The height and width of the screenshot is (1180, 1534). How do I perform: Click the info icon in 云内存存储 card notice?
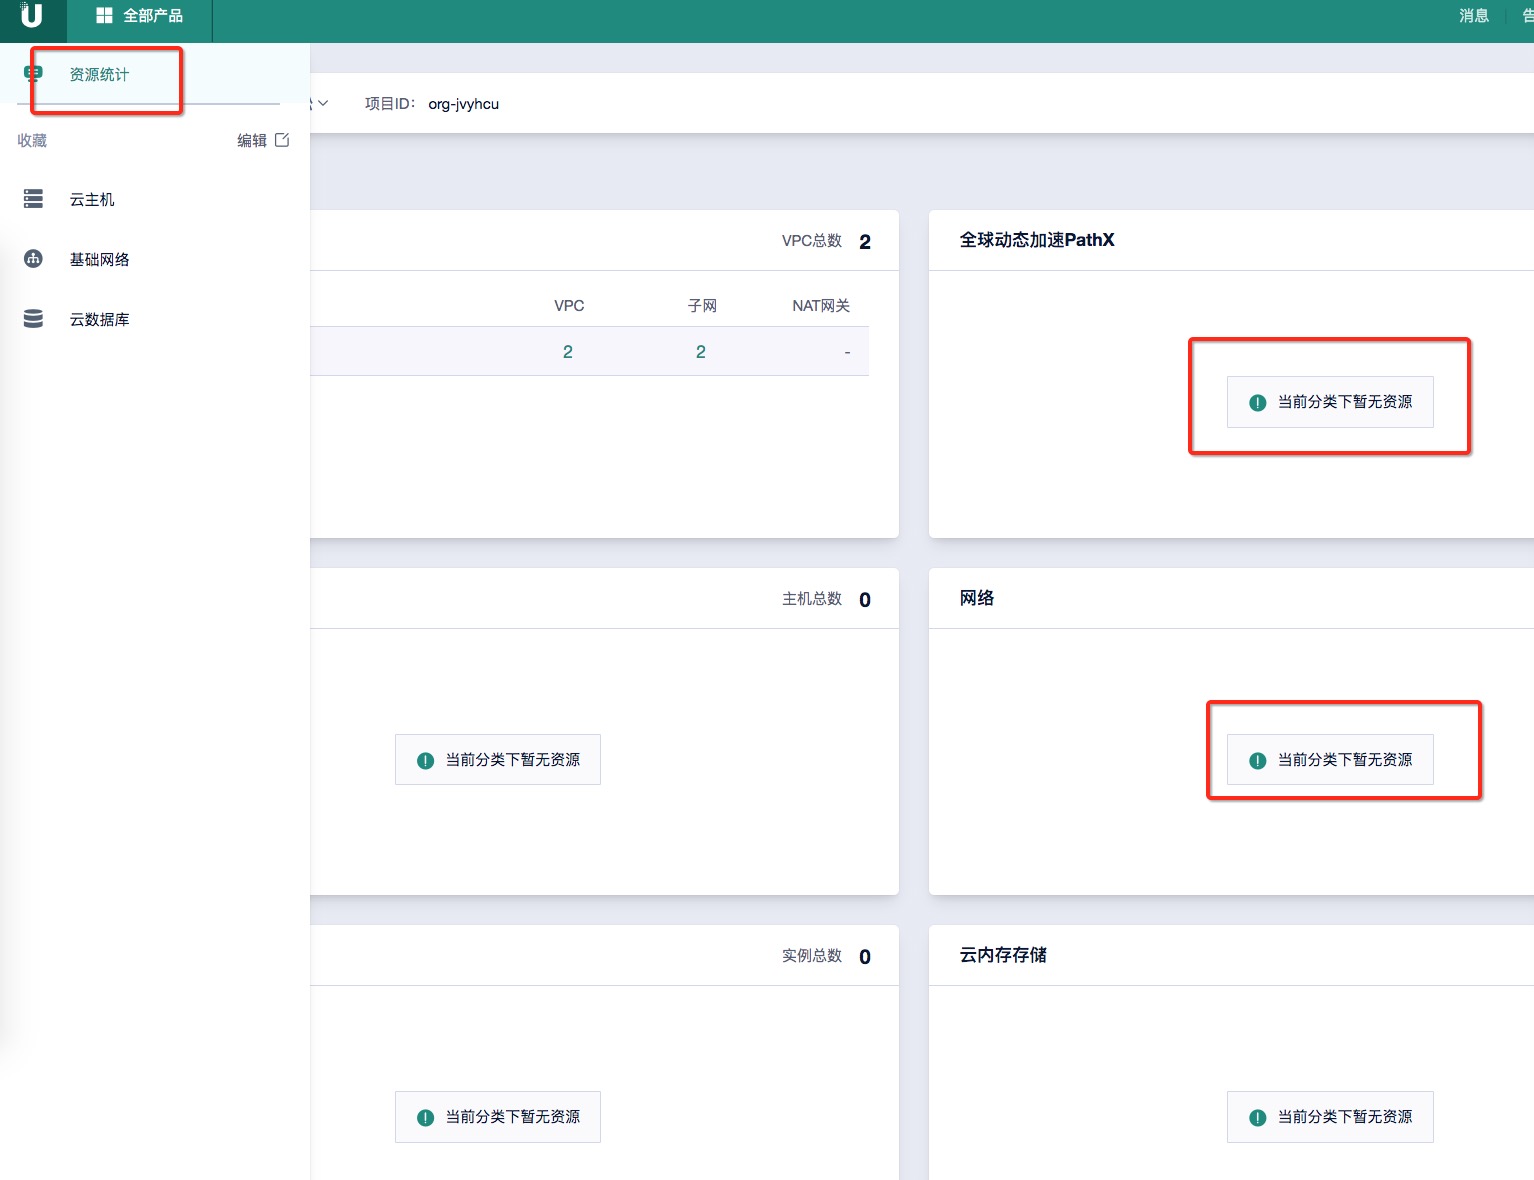[1258, 1117]
